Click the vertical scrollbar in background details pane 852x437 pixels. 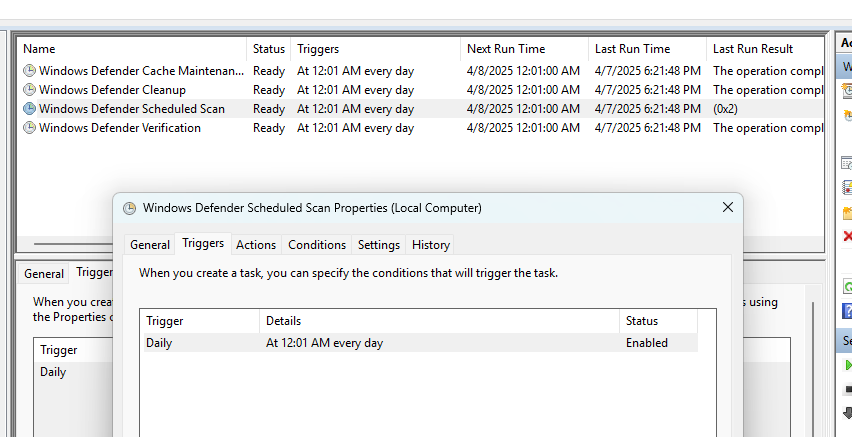[x=813, y=370]
